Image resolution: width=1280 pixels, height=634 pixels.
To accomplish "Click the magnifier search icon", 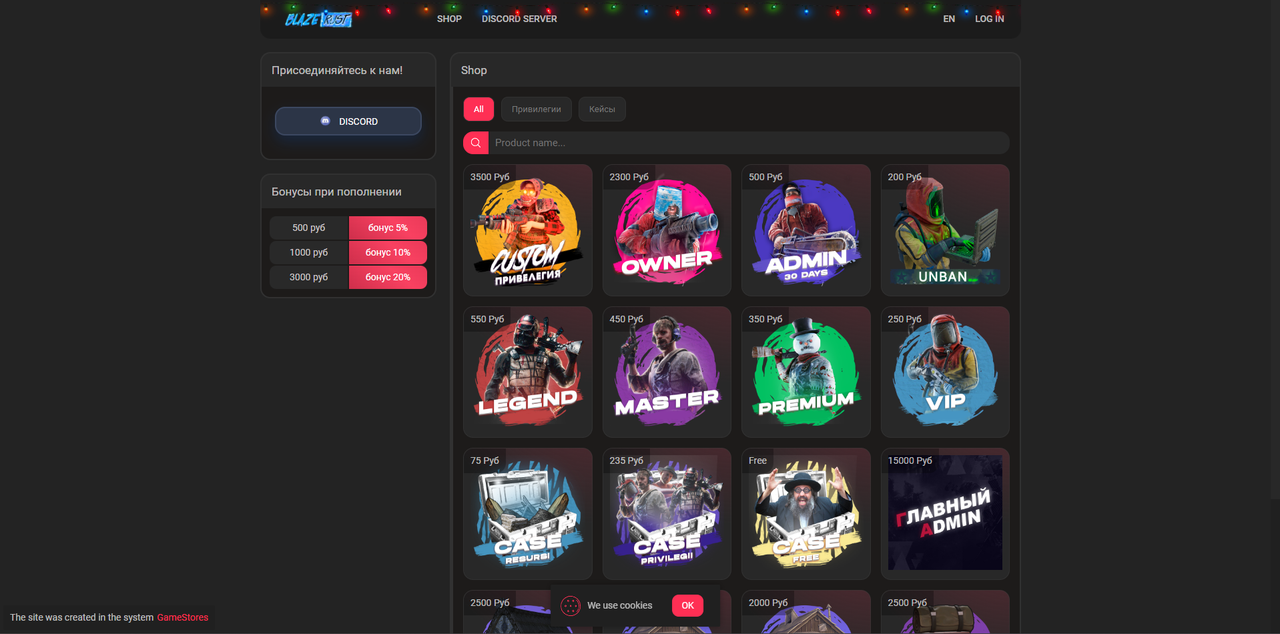I will 476,143.
